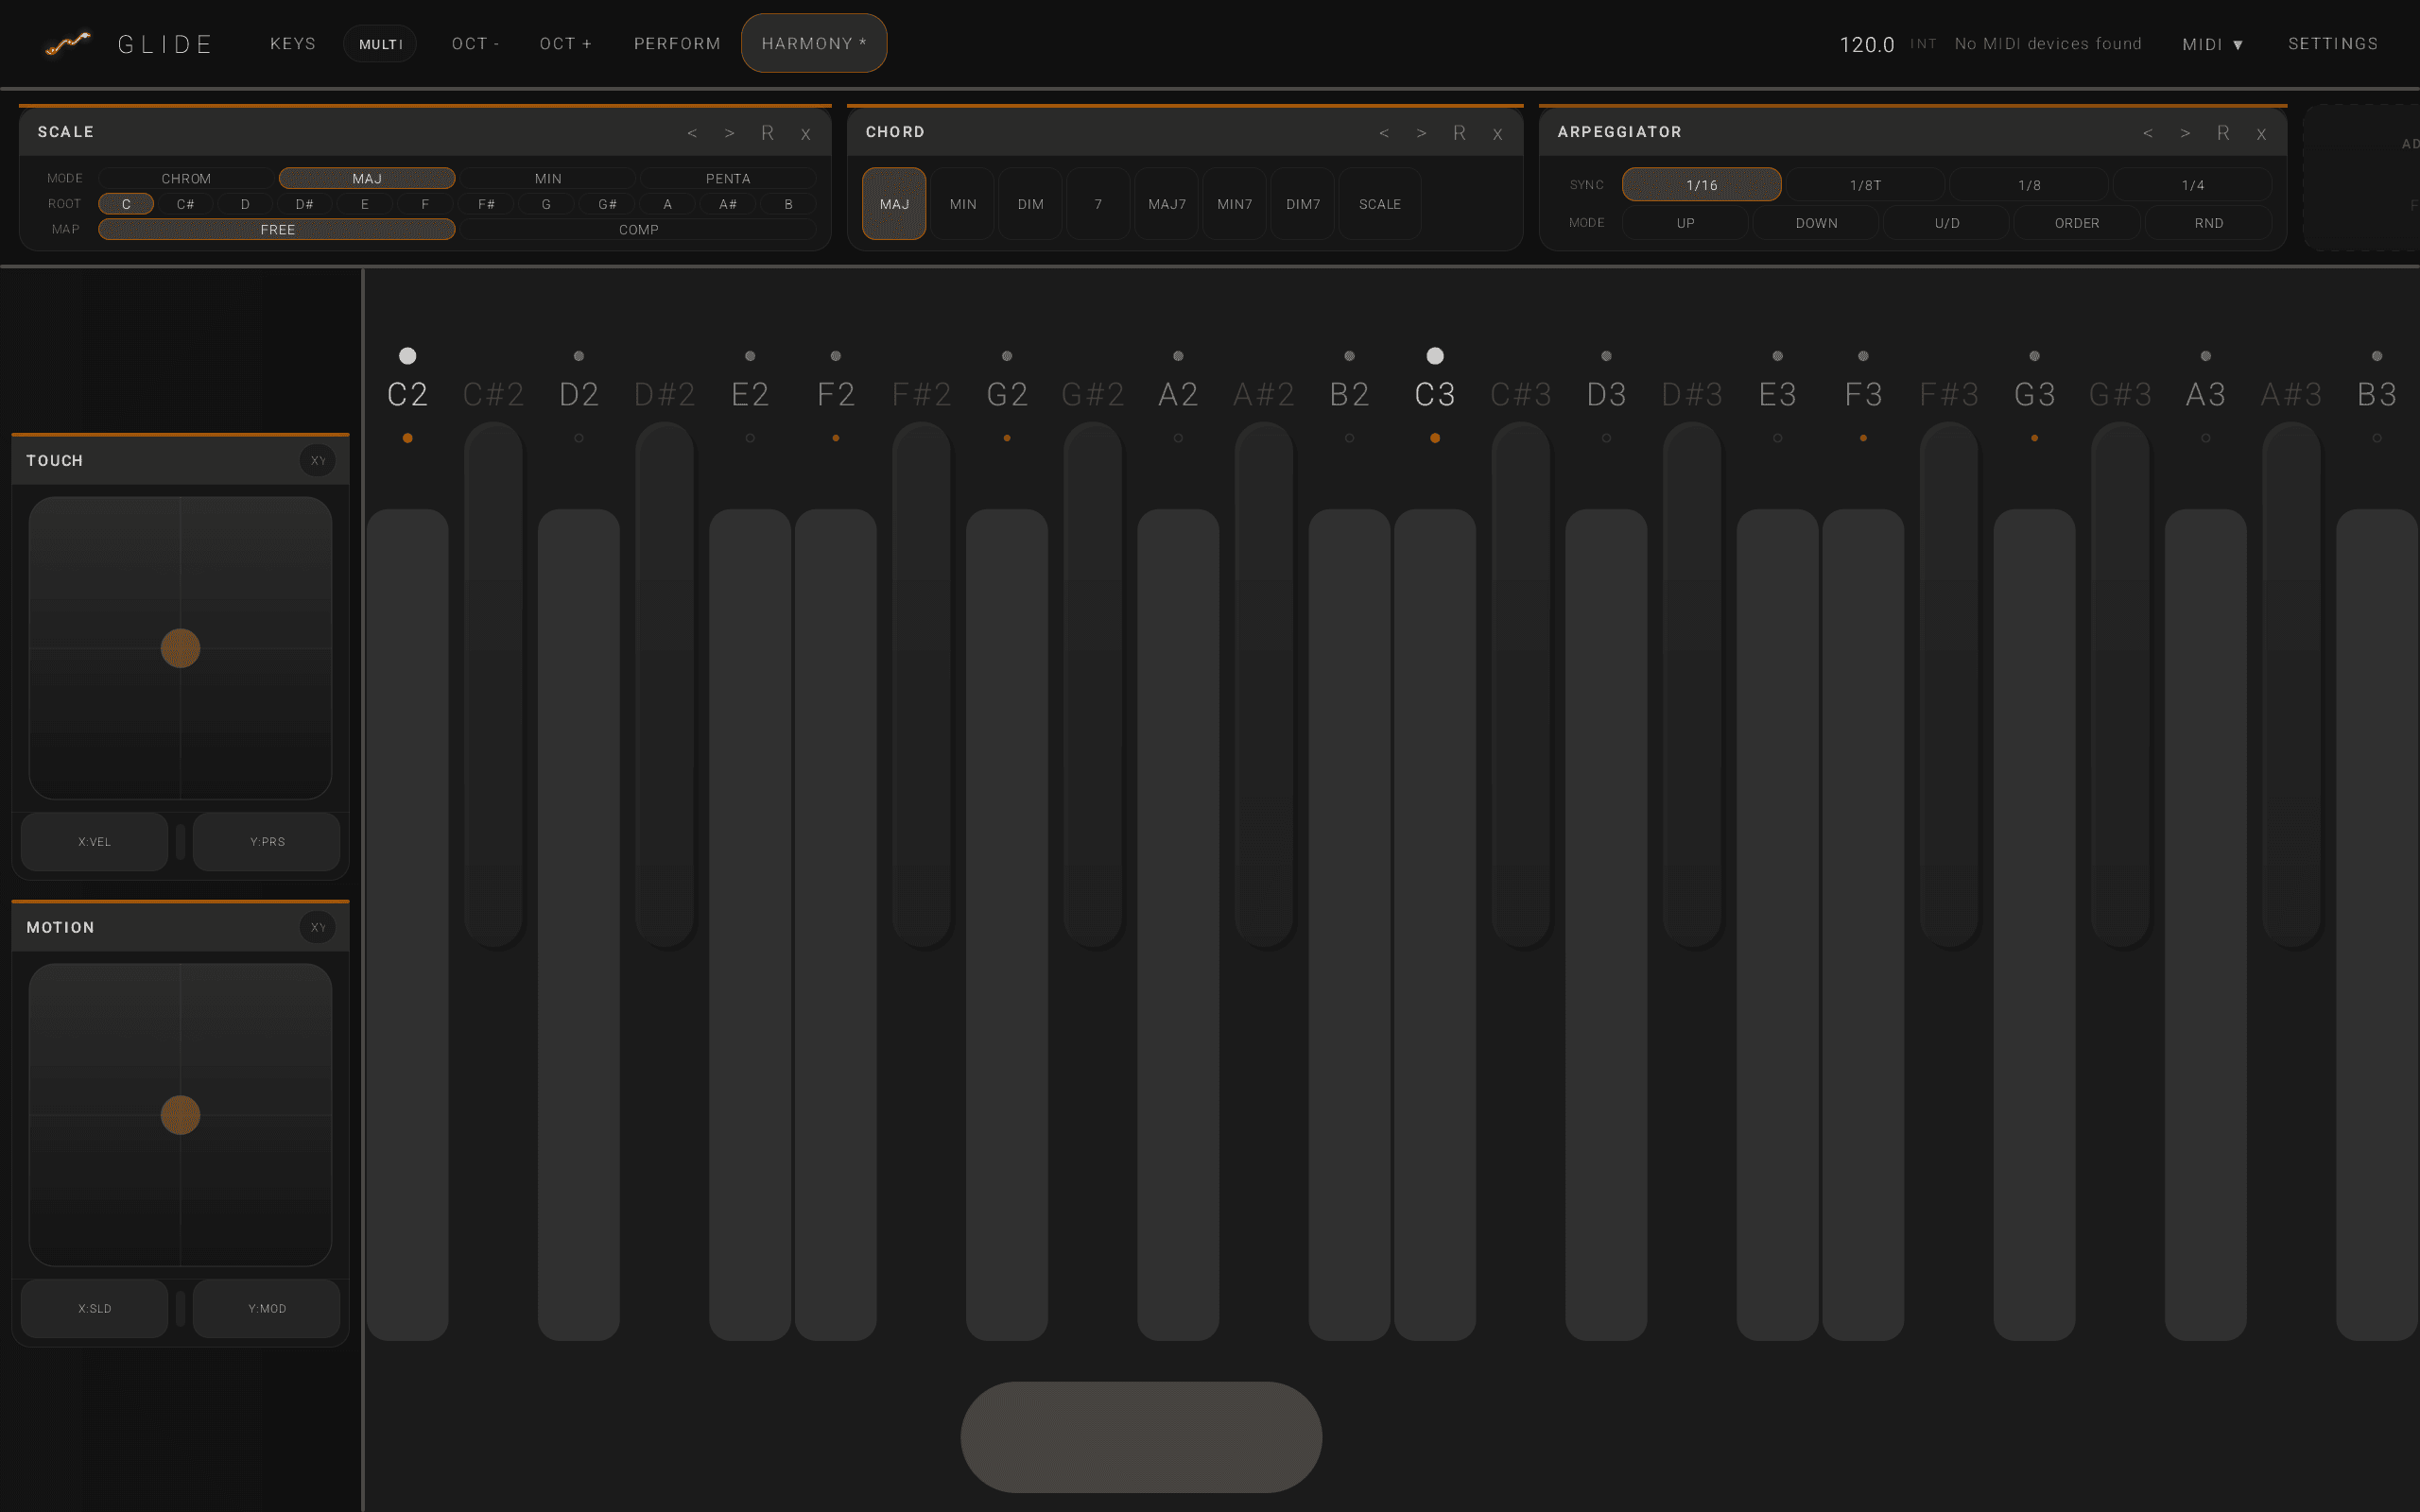Set scale mode to MIN

(x=548, y=178)
